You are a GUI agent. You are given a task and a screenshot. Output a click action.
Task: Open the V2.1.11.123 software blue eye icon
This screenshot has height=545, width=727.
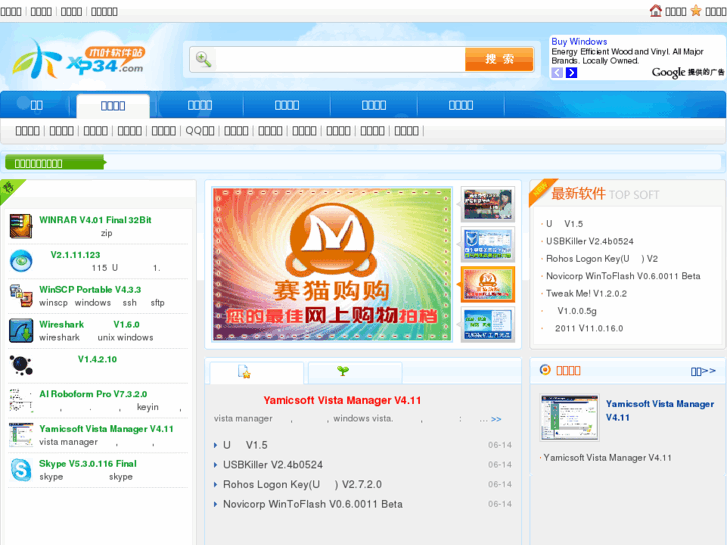21,261
